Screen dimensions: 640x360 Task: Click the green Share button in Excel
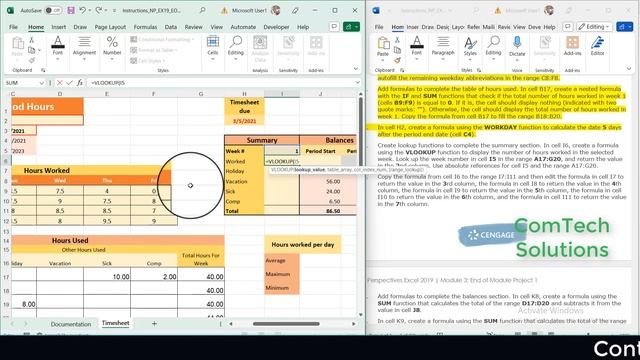(351, 27)
